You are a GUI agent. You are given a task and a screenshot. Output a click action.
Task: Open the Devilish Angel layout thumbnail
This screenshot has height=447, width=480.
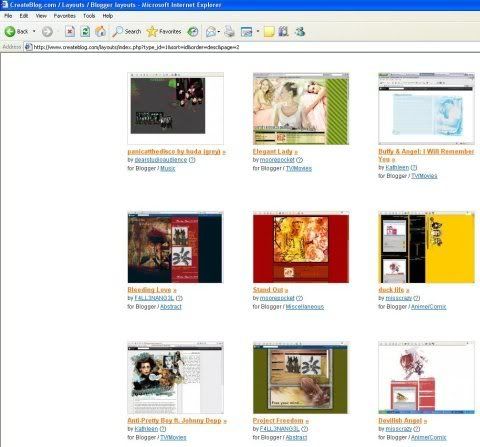pos(426,378)
